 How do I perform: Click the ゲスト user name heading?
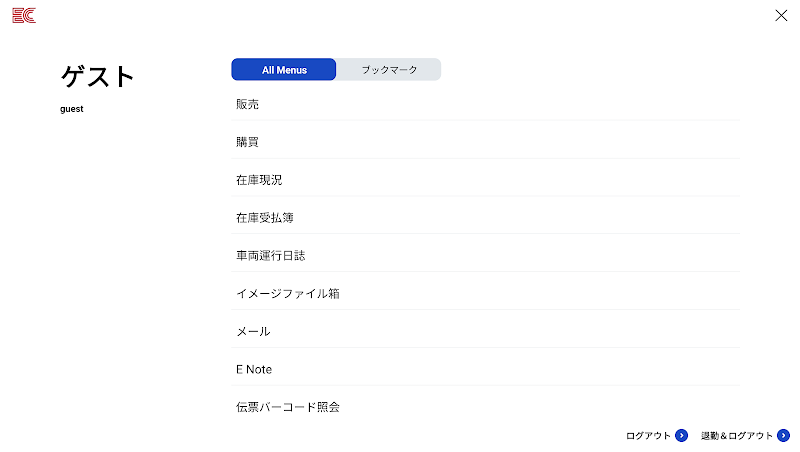[x=98, y=77]
